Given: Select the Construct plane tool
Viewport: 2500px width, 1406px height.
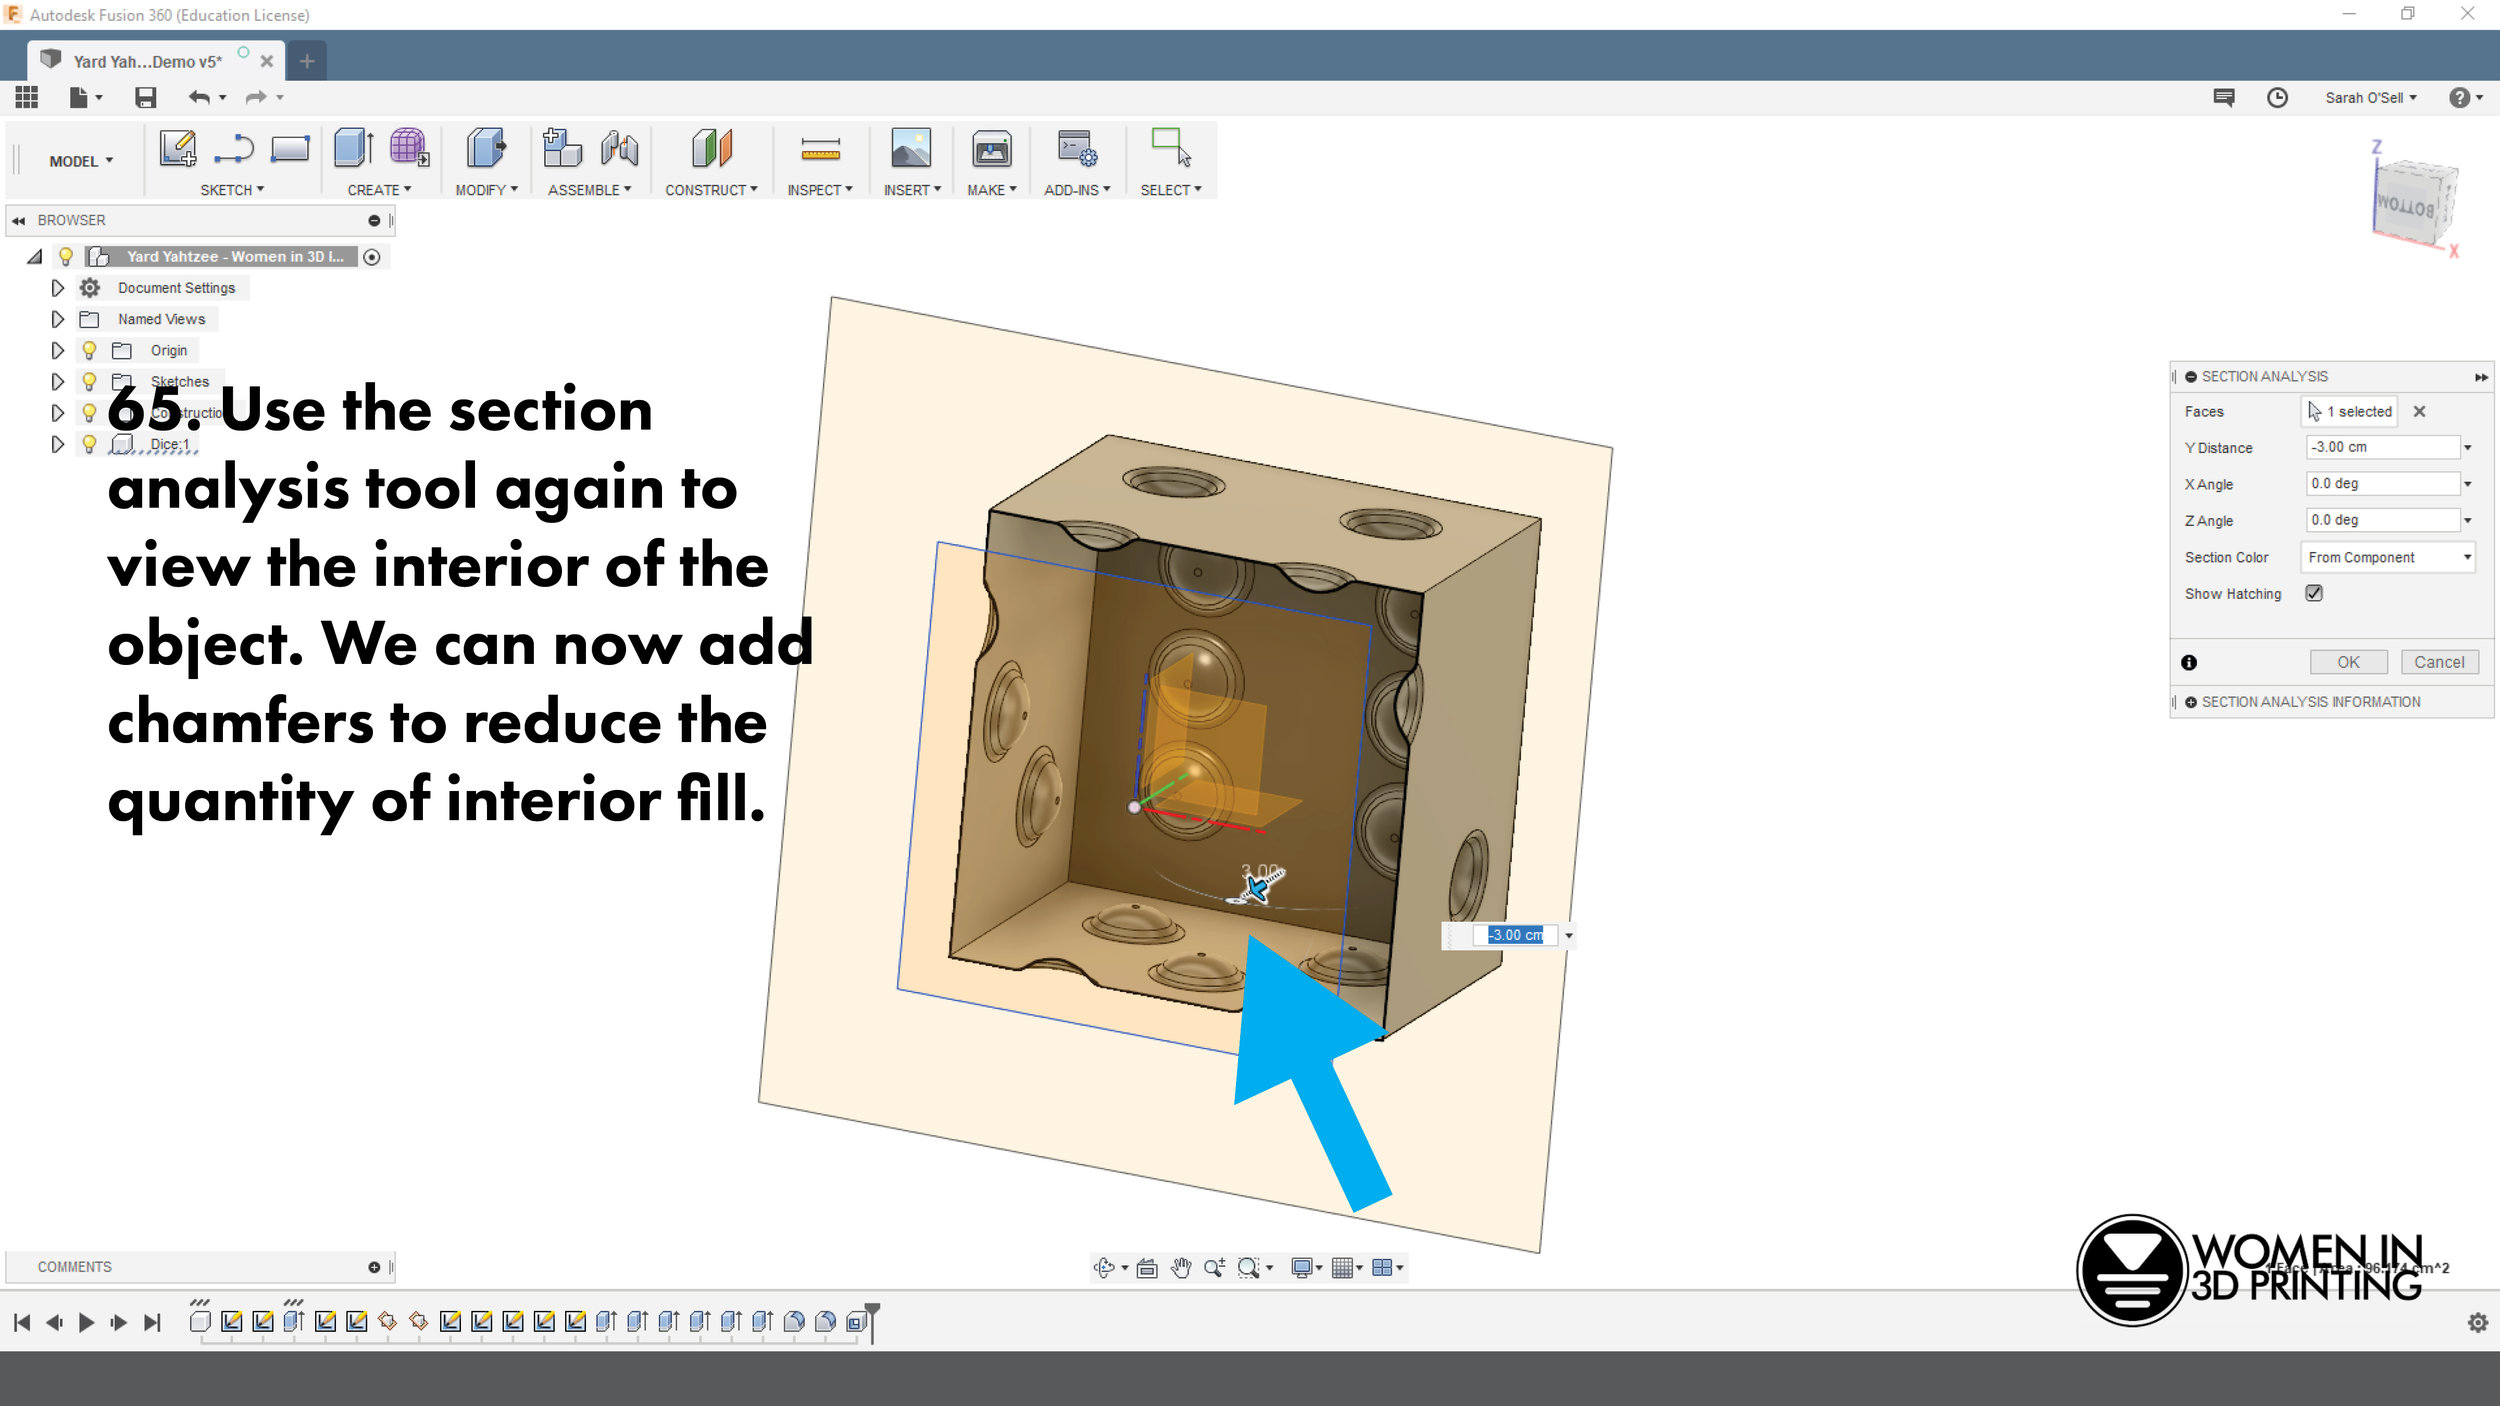Looking at the screenshot, I should tap(712, 148).
